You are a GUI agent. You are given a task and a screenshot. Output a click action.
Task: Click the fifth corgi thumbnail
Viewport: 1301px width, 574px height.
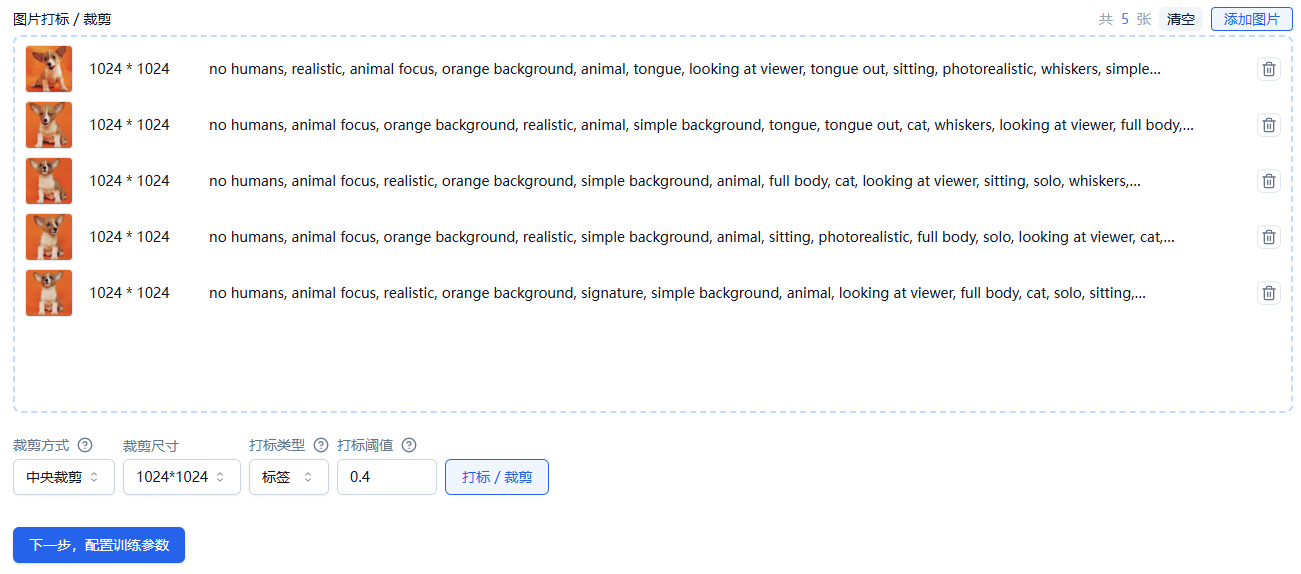pyautogui.click(x=49, y=293)
